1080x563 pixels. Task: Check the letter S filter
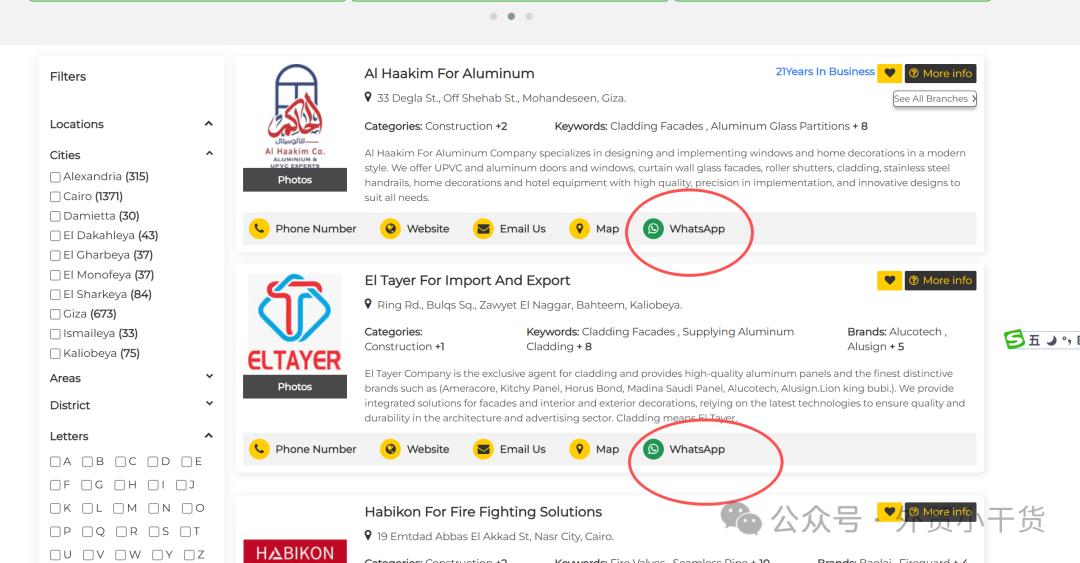pyautogui.click(x=154, y=532)
